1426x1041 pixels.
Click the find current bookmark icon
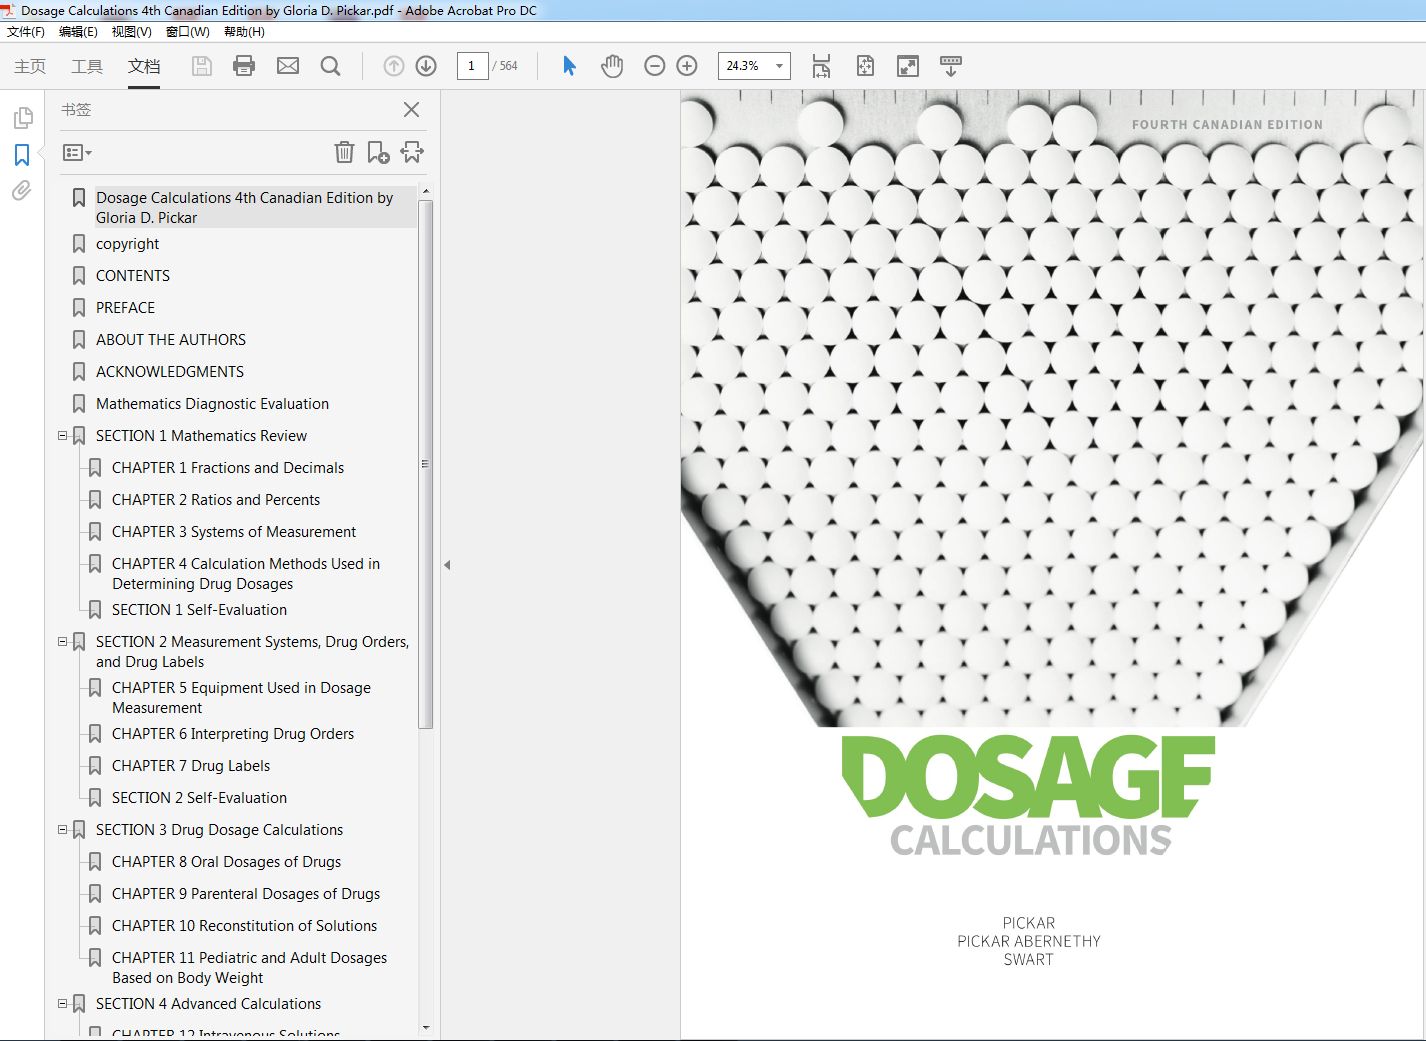point(412,152)
